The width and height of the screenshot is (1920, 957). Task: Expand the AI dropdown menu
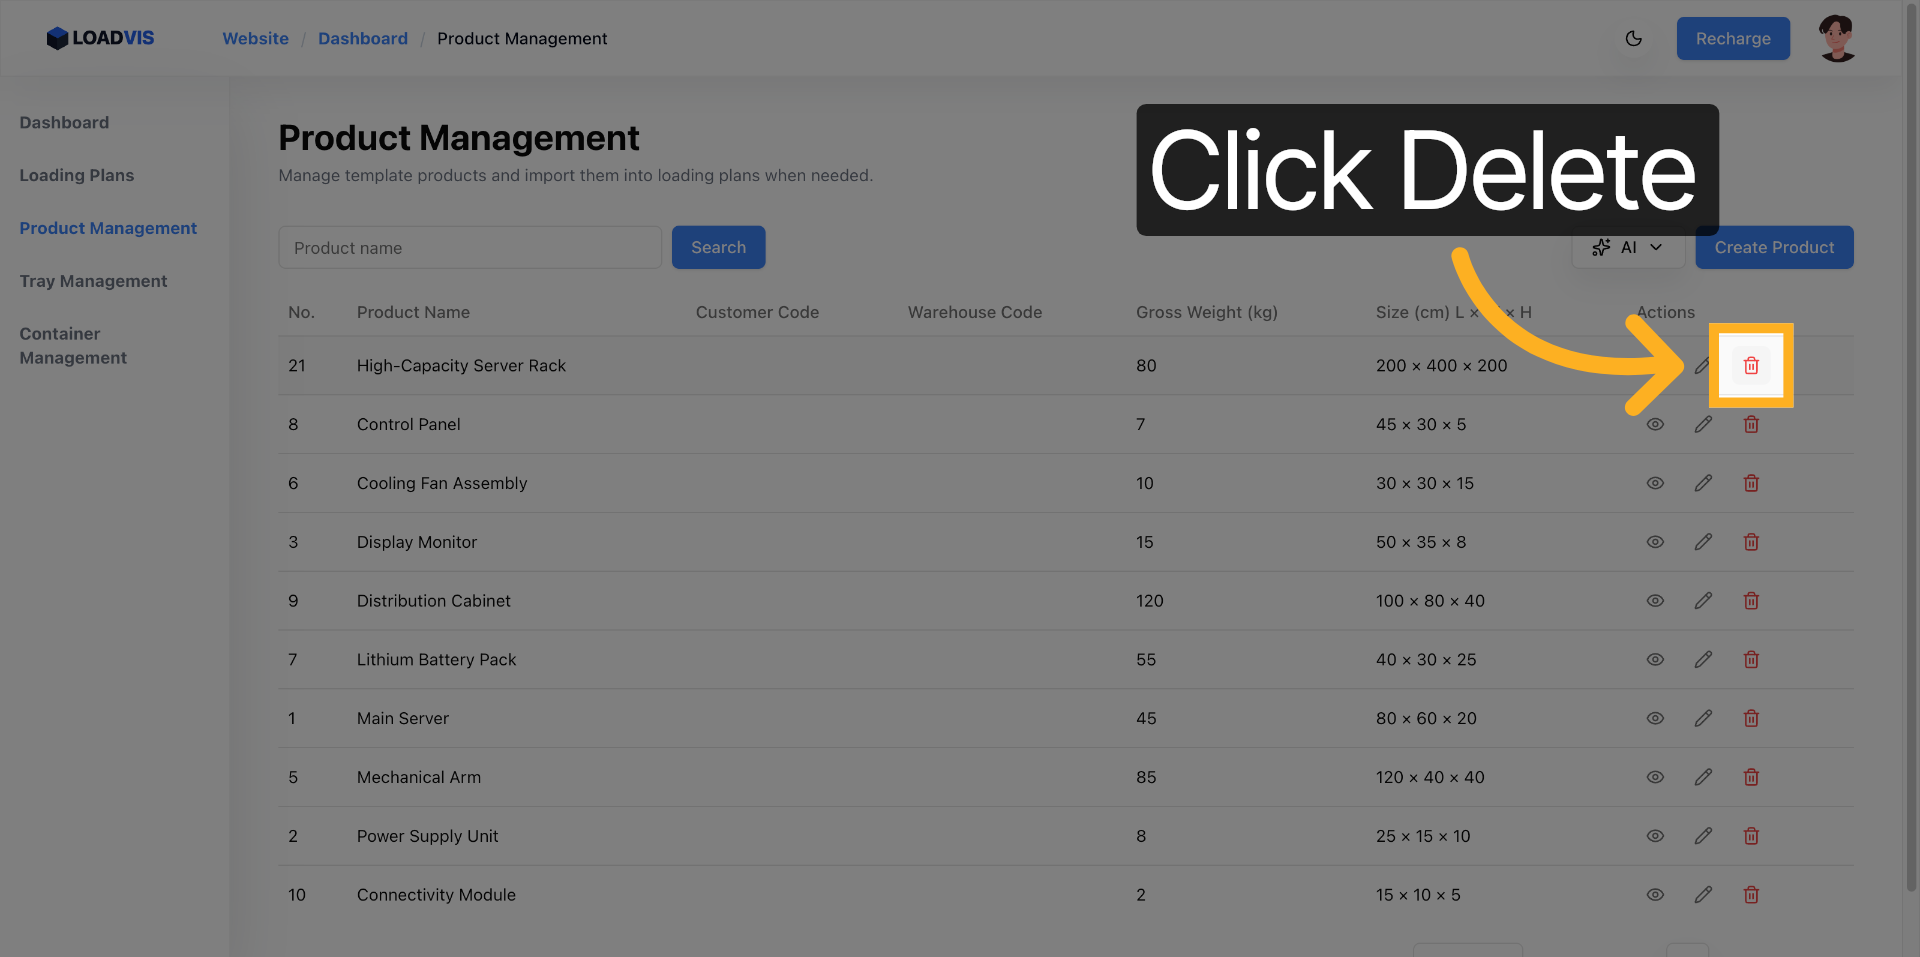pos(1627,248)
